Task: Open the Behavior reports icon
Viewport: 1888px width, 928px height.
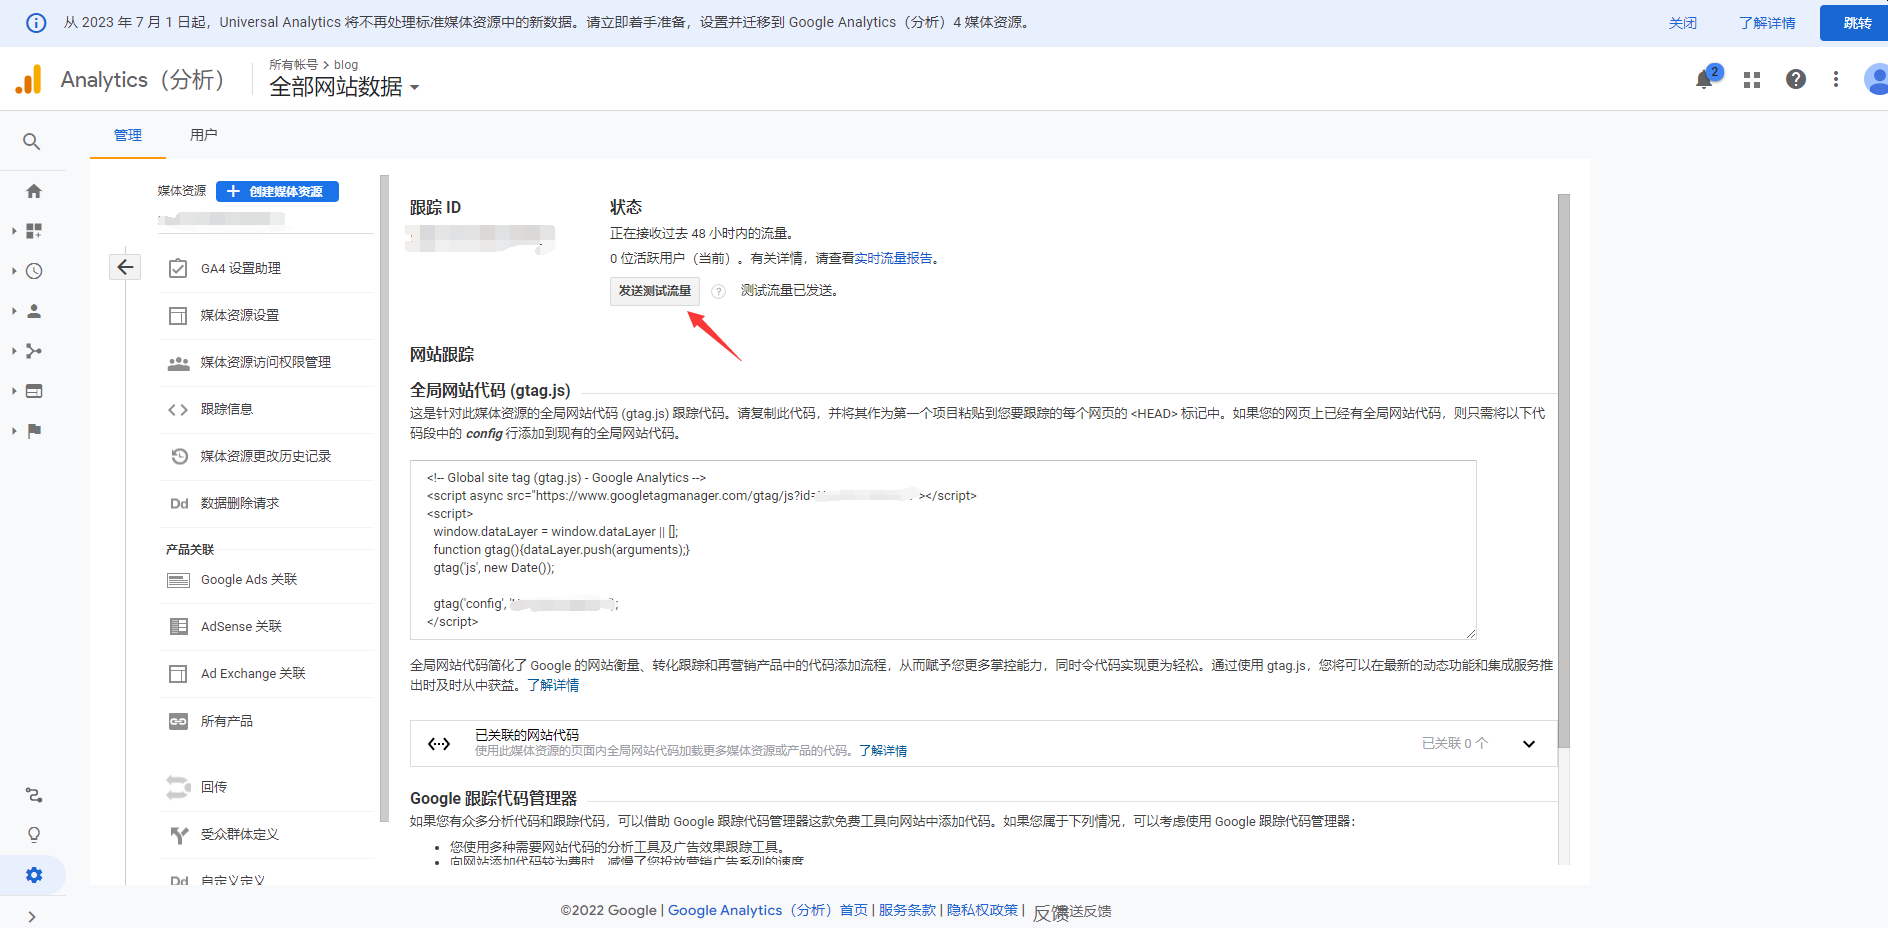Action: (x=34, y=391)
